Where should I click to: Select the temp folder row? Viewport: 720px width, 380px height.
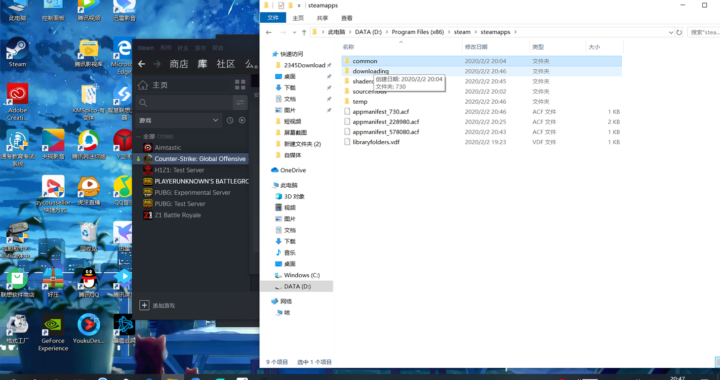[482, 101]
